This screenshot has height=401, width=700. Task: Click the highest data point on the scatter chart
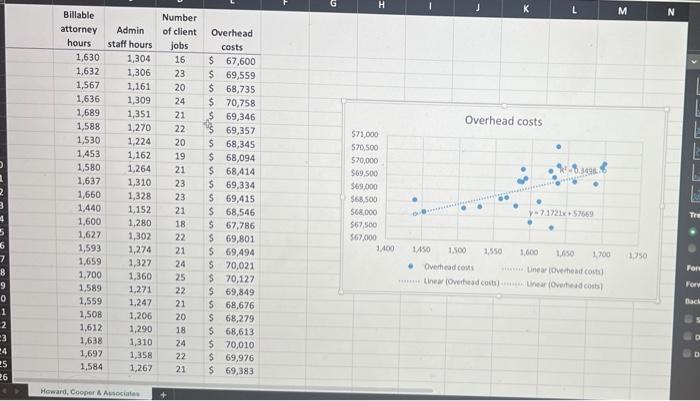tap(558, 146)
